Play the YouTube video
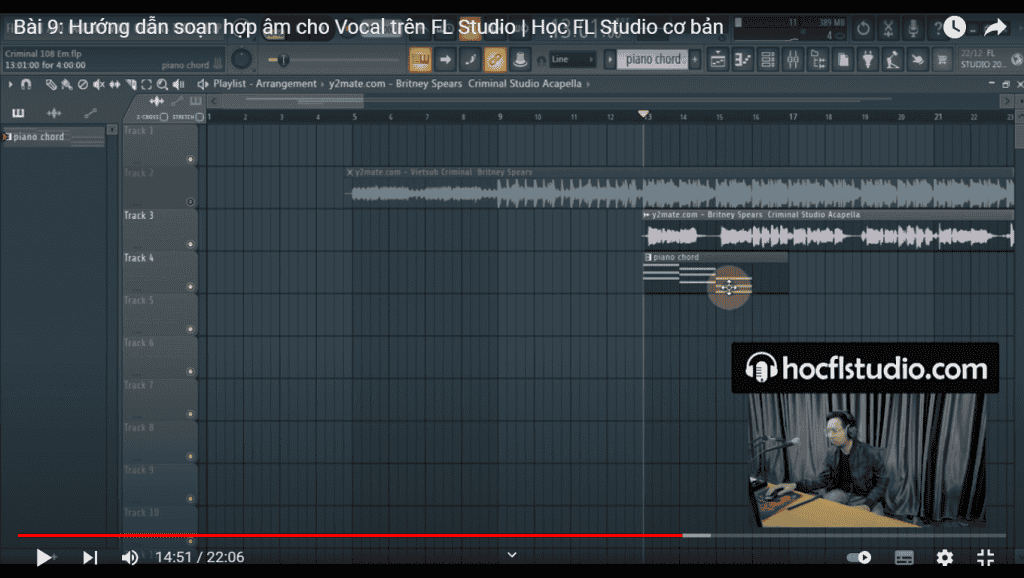 click(x=43, y=558)
